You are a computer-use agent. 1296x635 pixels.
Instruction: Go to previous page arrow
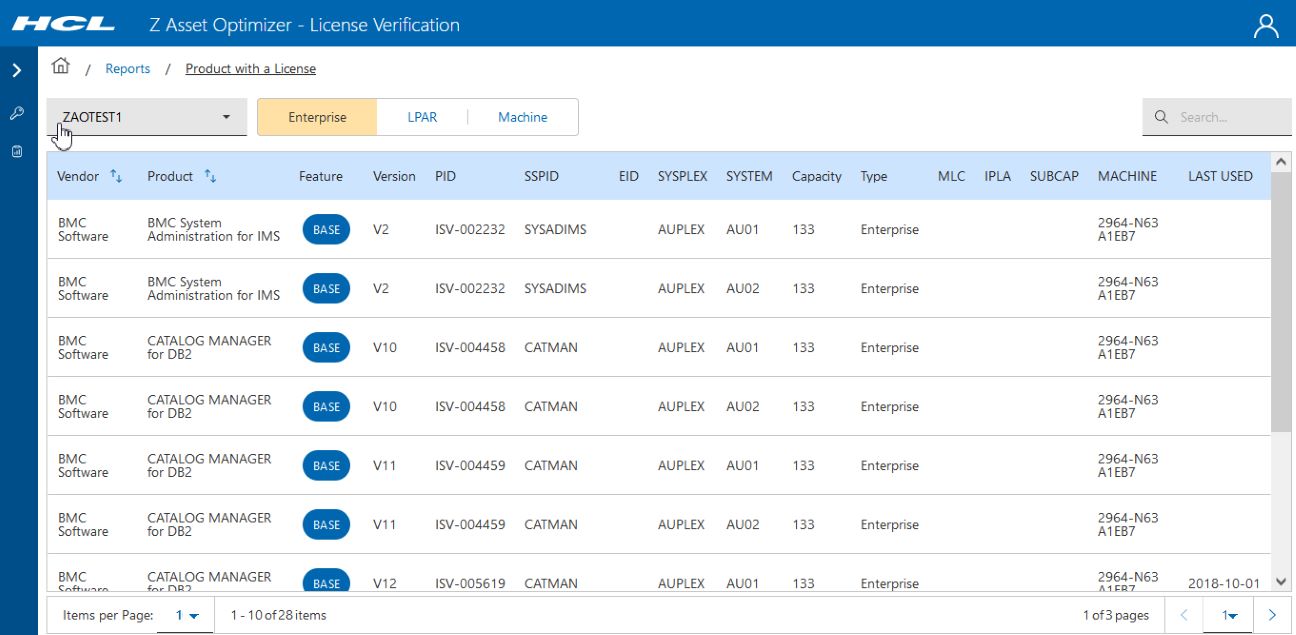click(x=1184, y=615)
